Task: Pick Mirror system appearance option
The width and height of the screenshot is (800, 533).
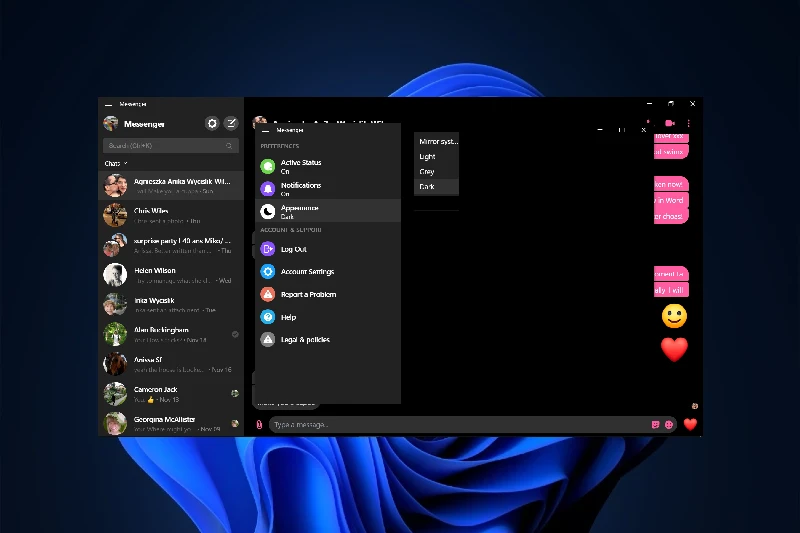Action: point(438,142)
